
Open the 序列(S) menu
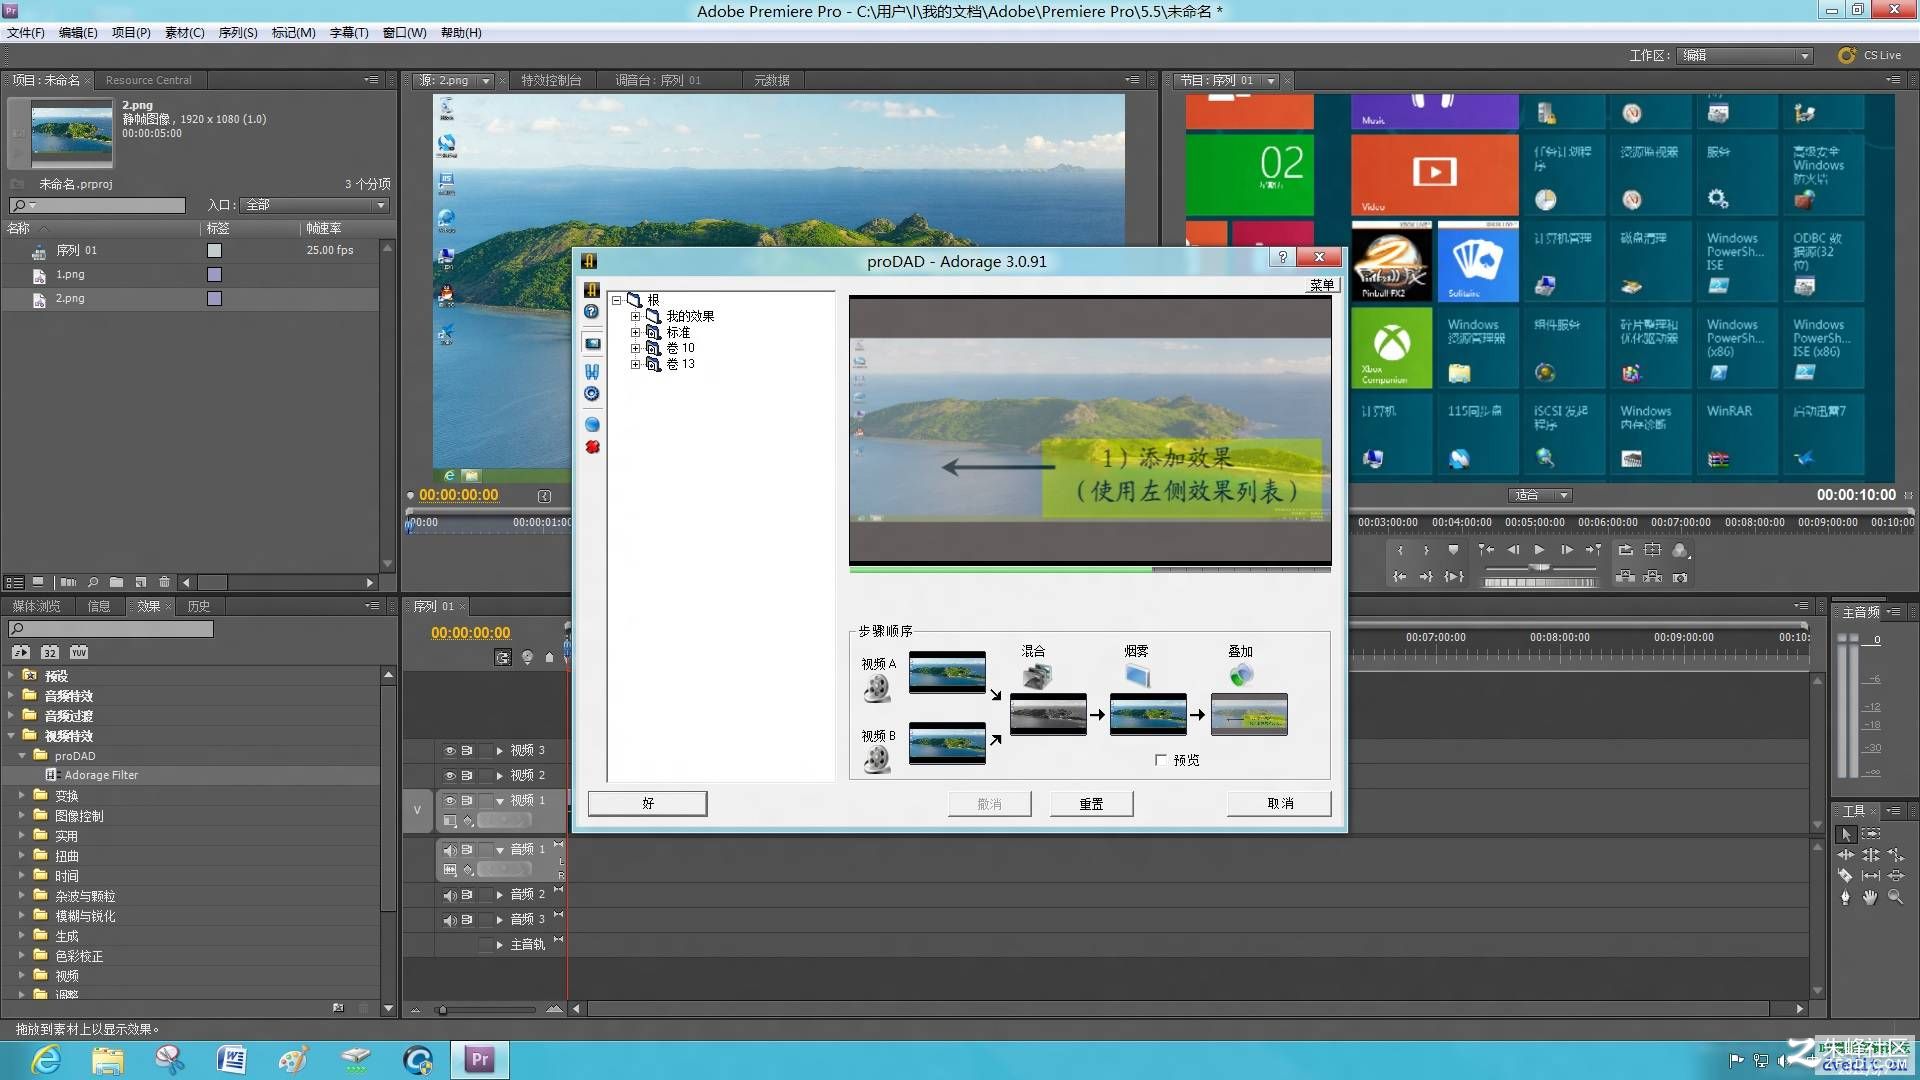(x=238, y=33)
